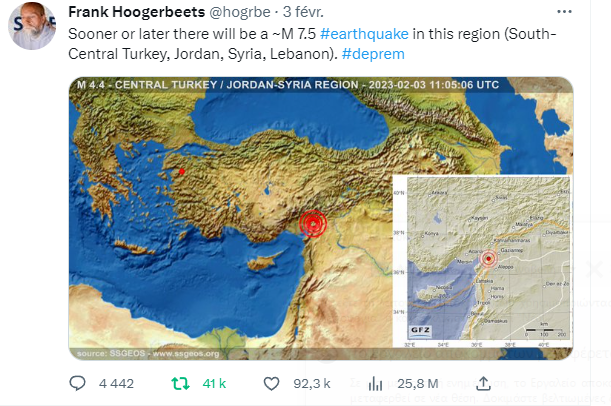Click the 25,8 M views count
The height and width of the screenshot is (406, 611).
point(418,383)
